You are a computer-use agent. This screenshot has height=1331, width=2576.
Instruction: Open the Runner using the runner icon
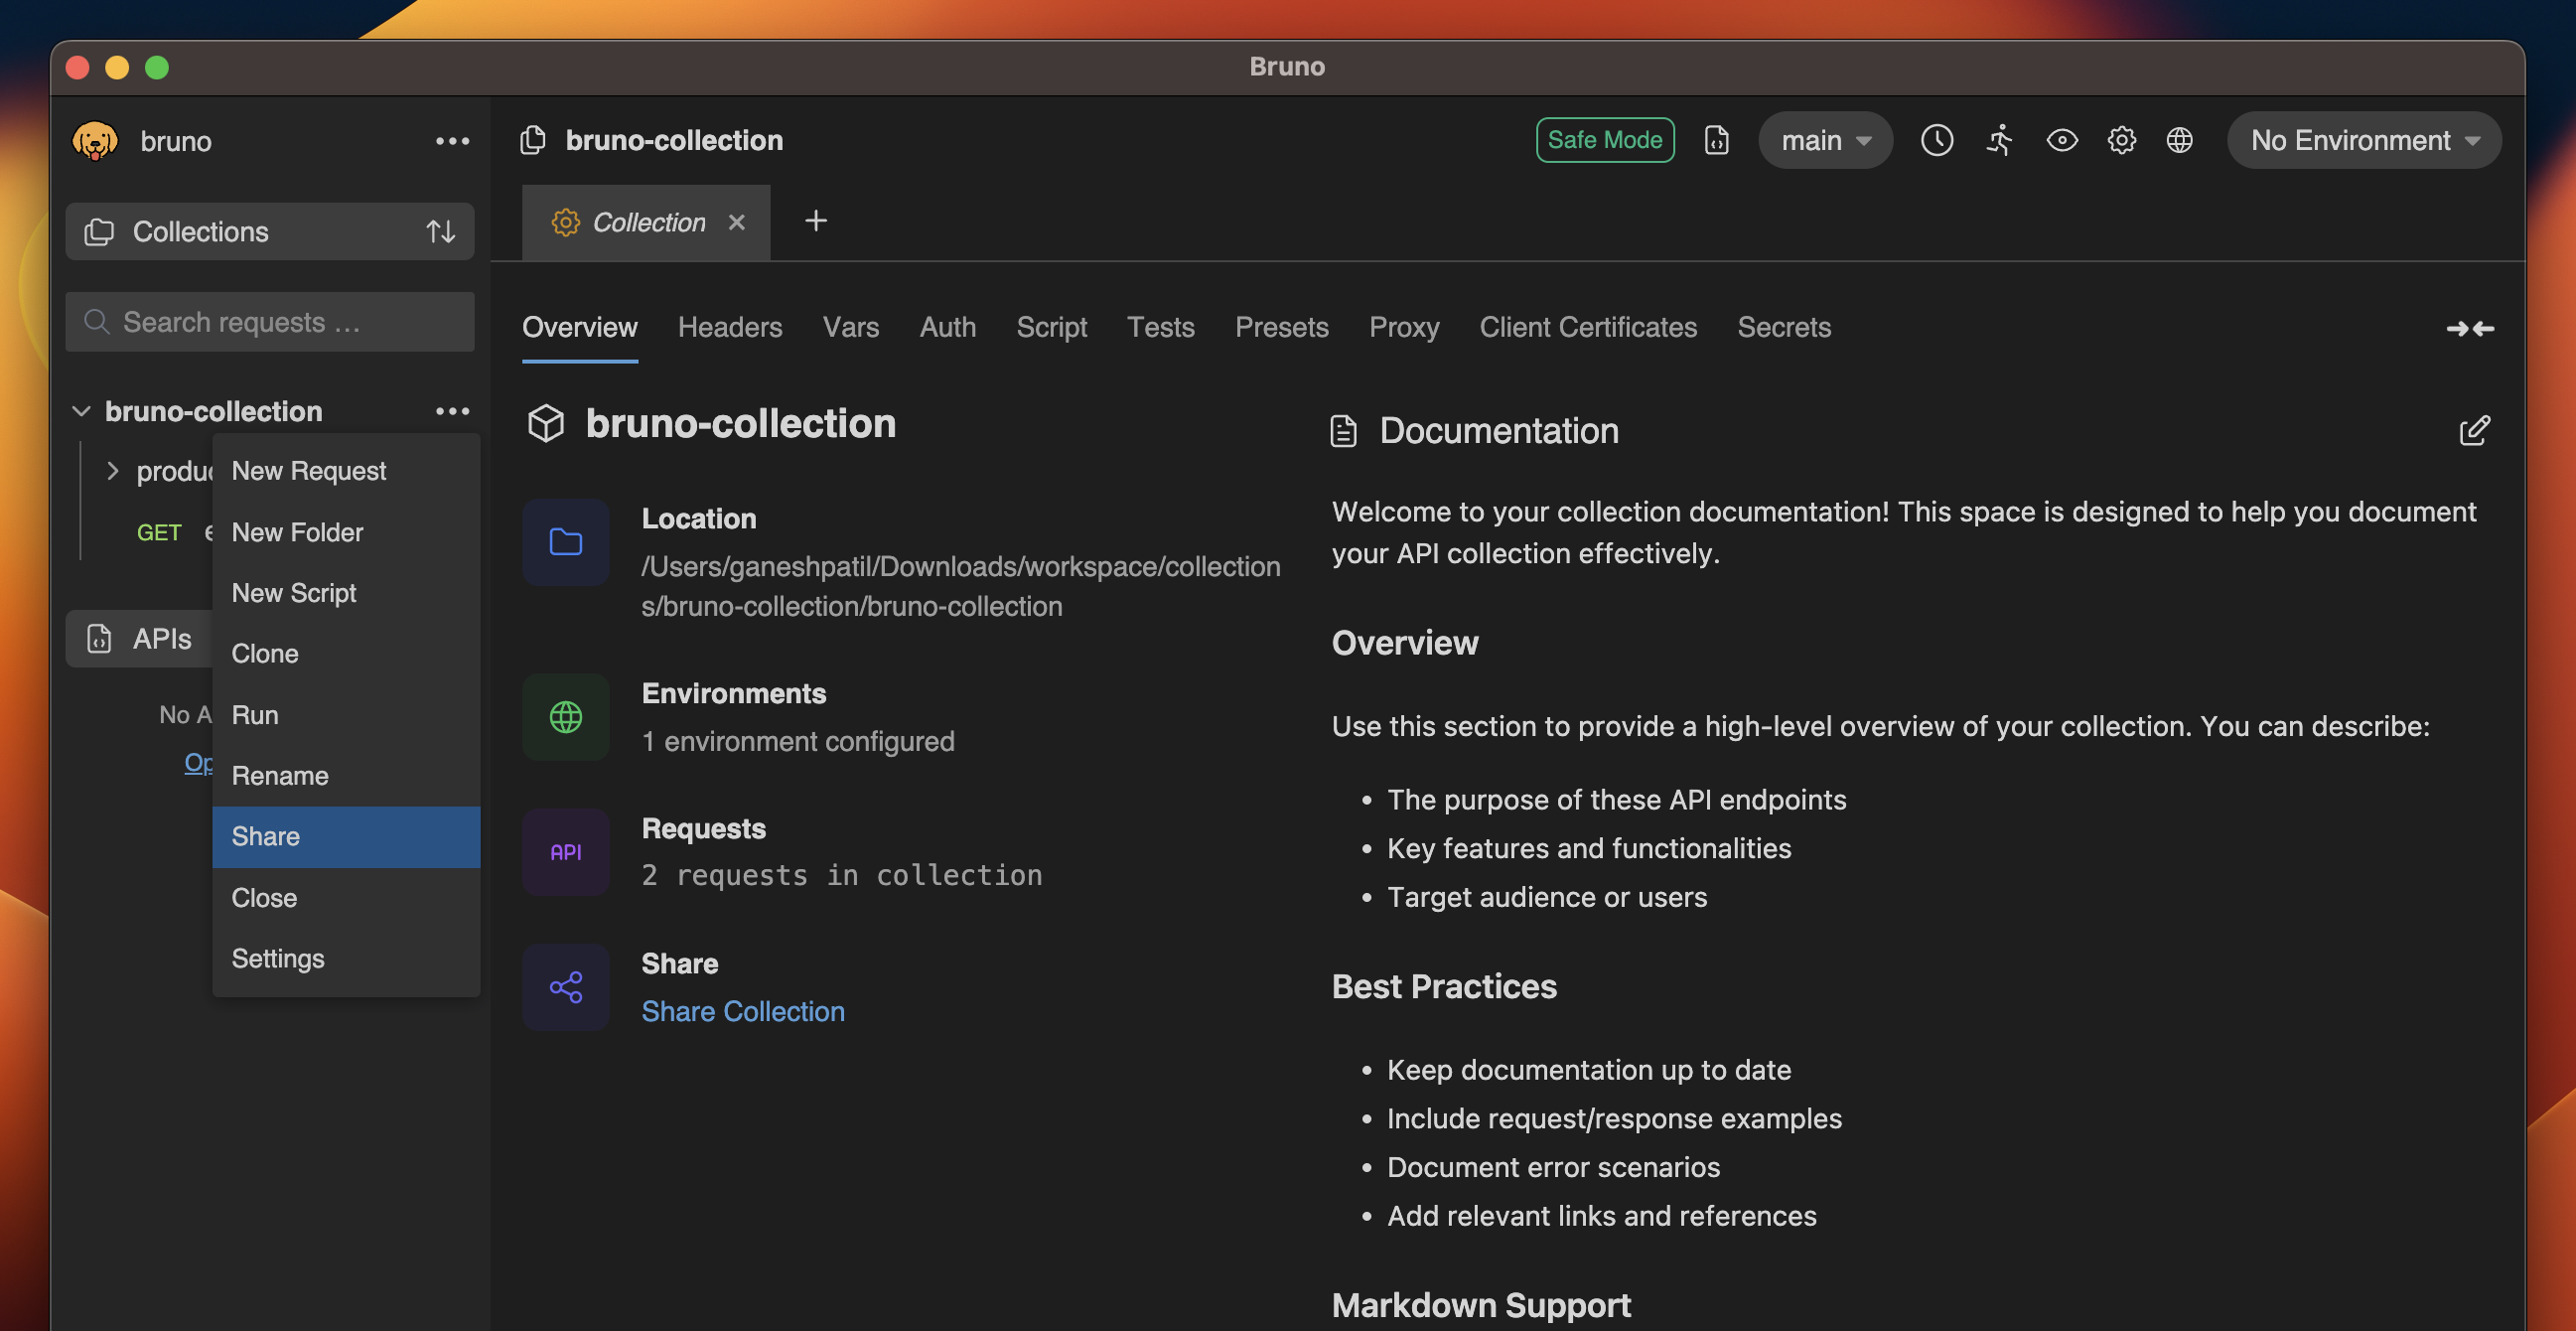point(1999,140)
